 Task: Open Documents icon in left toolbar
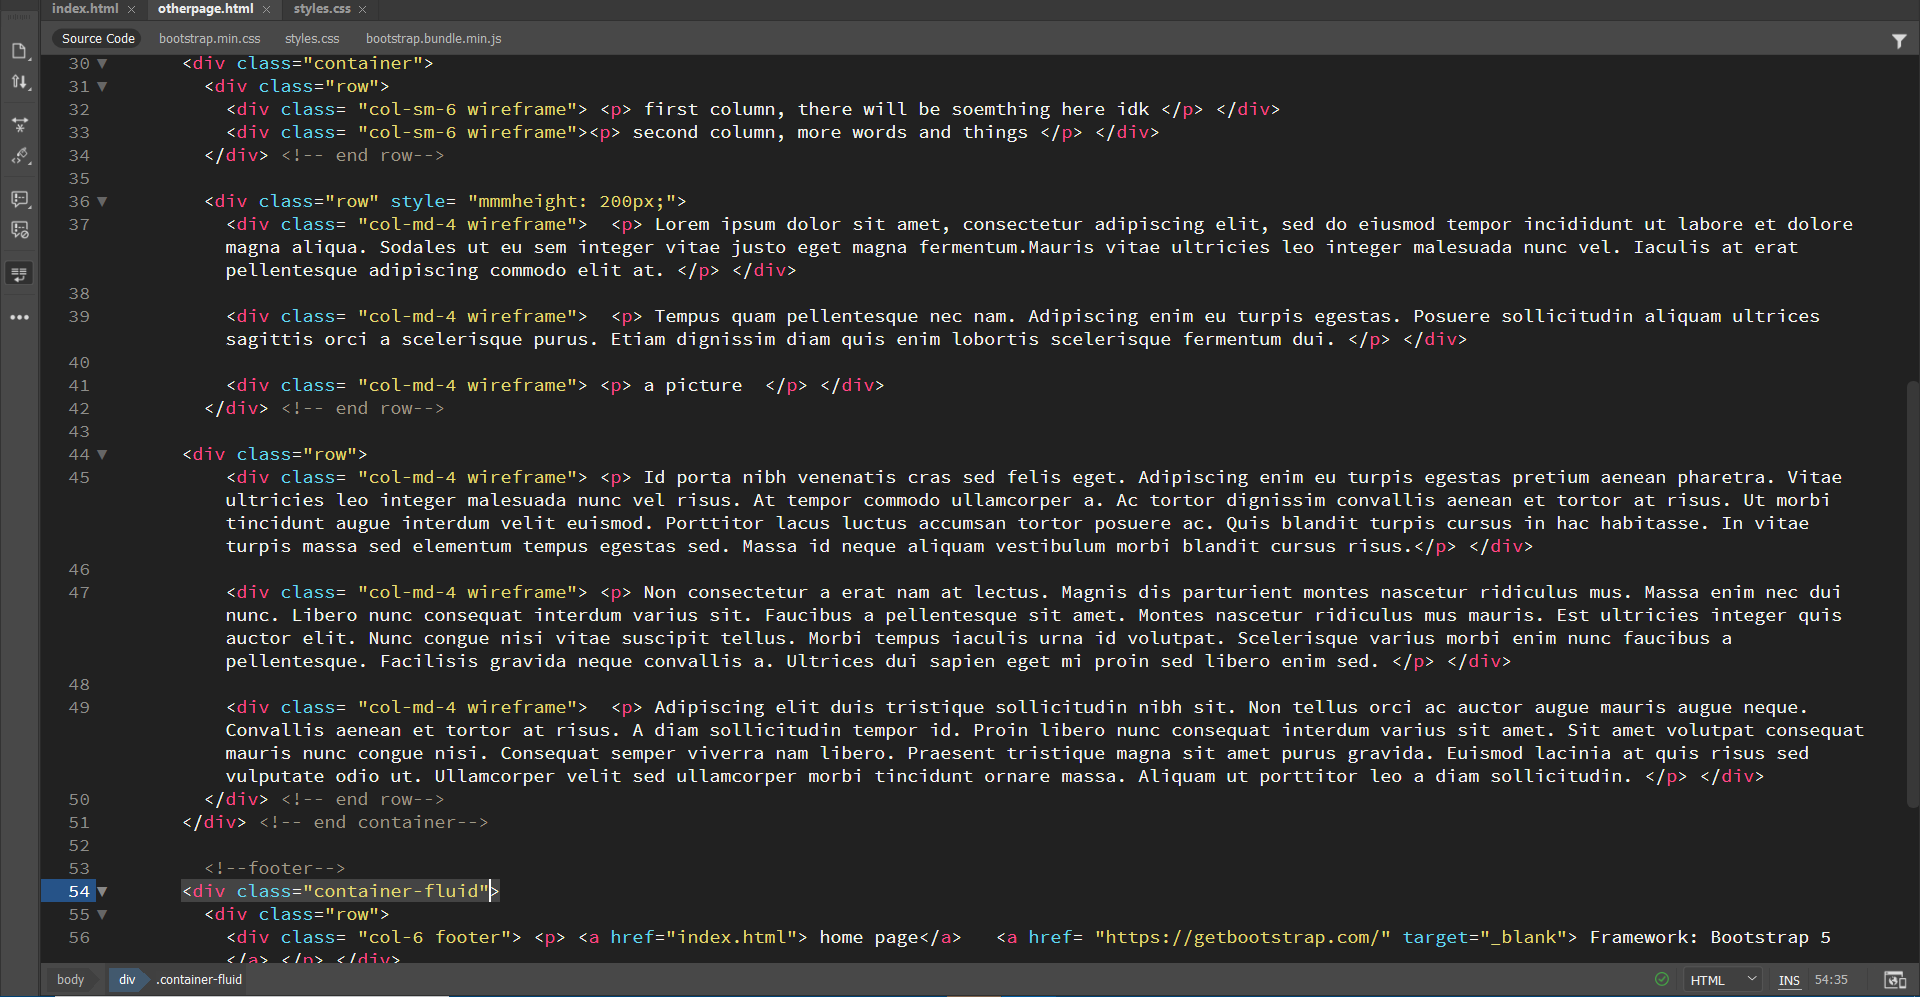pyautogui.click(x=19, y=51)
